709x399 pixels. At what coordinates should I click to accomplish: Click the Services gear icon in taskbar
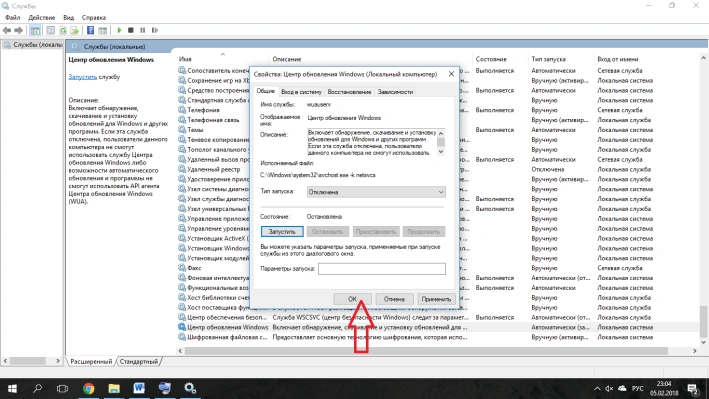190,388
